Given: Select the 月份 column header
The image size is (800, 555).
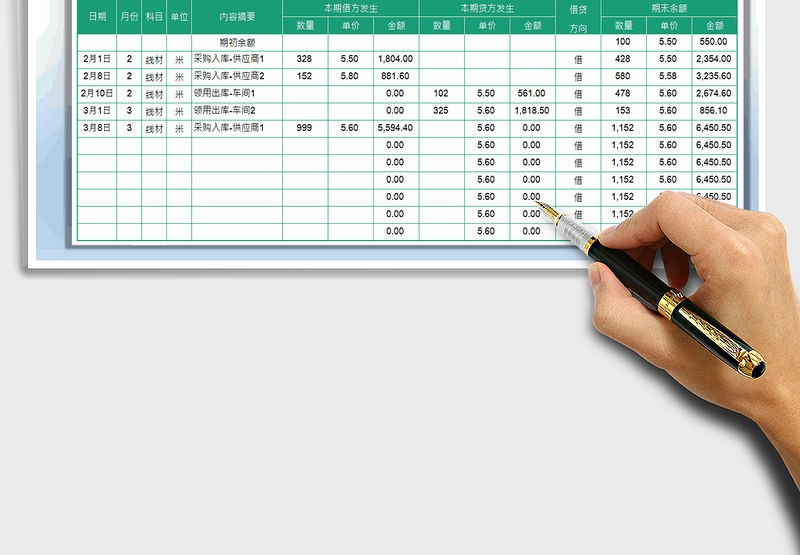Looking at the screenshot, I should point(129,17).
